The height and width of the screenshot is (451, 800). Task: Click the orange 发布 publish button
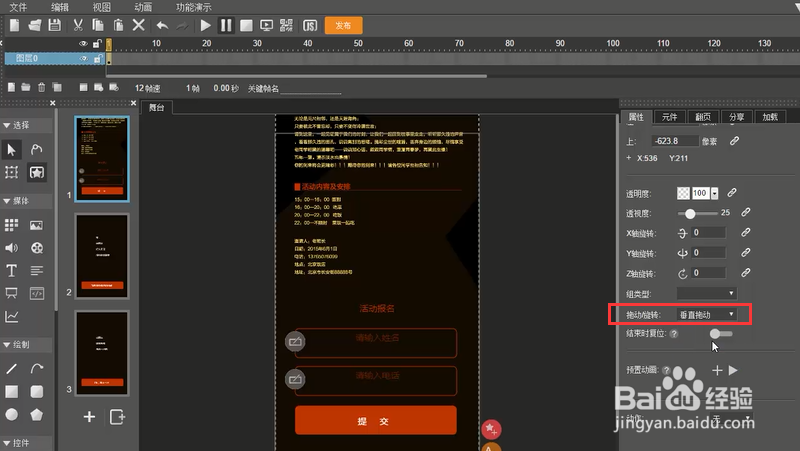click(343, 26)
